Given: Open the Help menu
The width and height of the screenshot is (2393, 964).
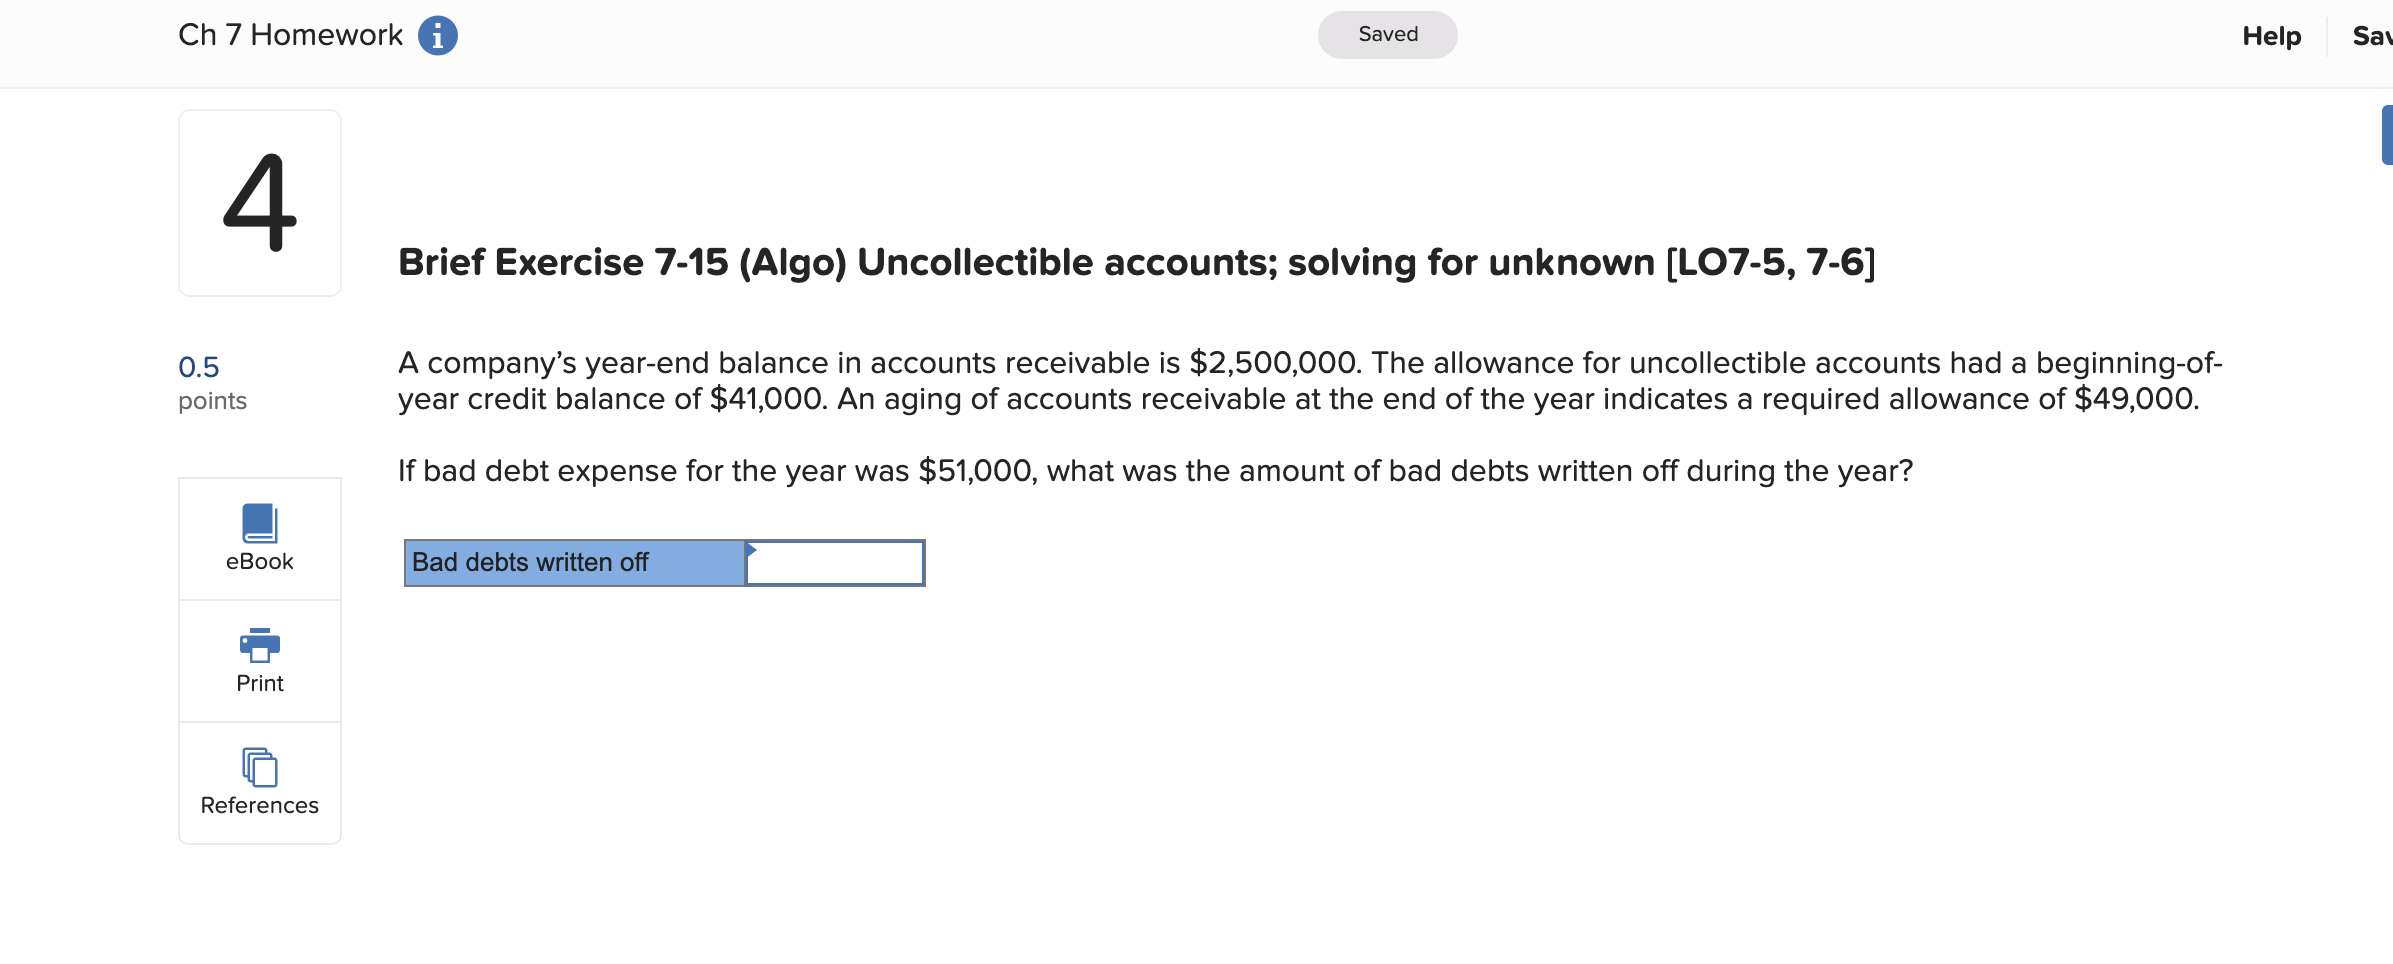Looking at the screenshot, I should 2271,37.
